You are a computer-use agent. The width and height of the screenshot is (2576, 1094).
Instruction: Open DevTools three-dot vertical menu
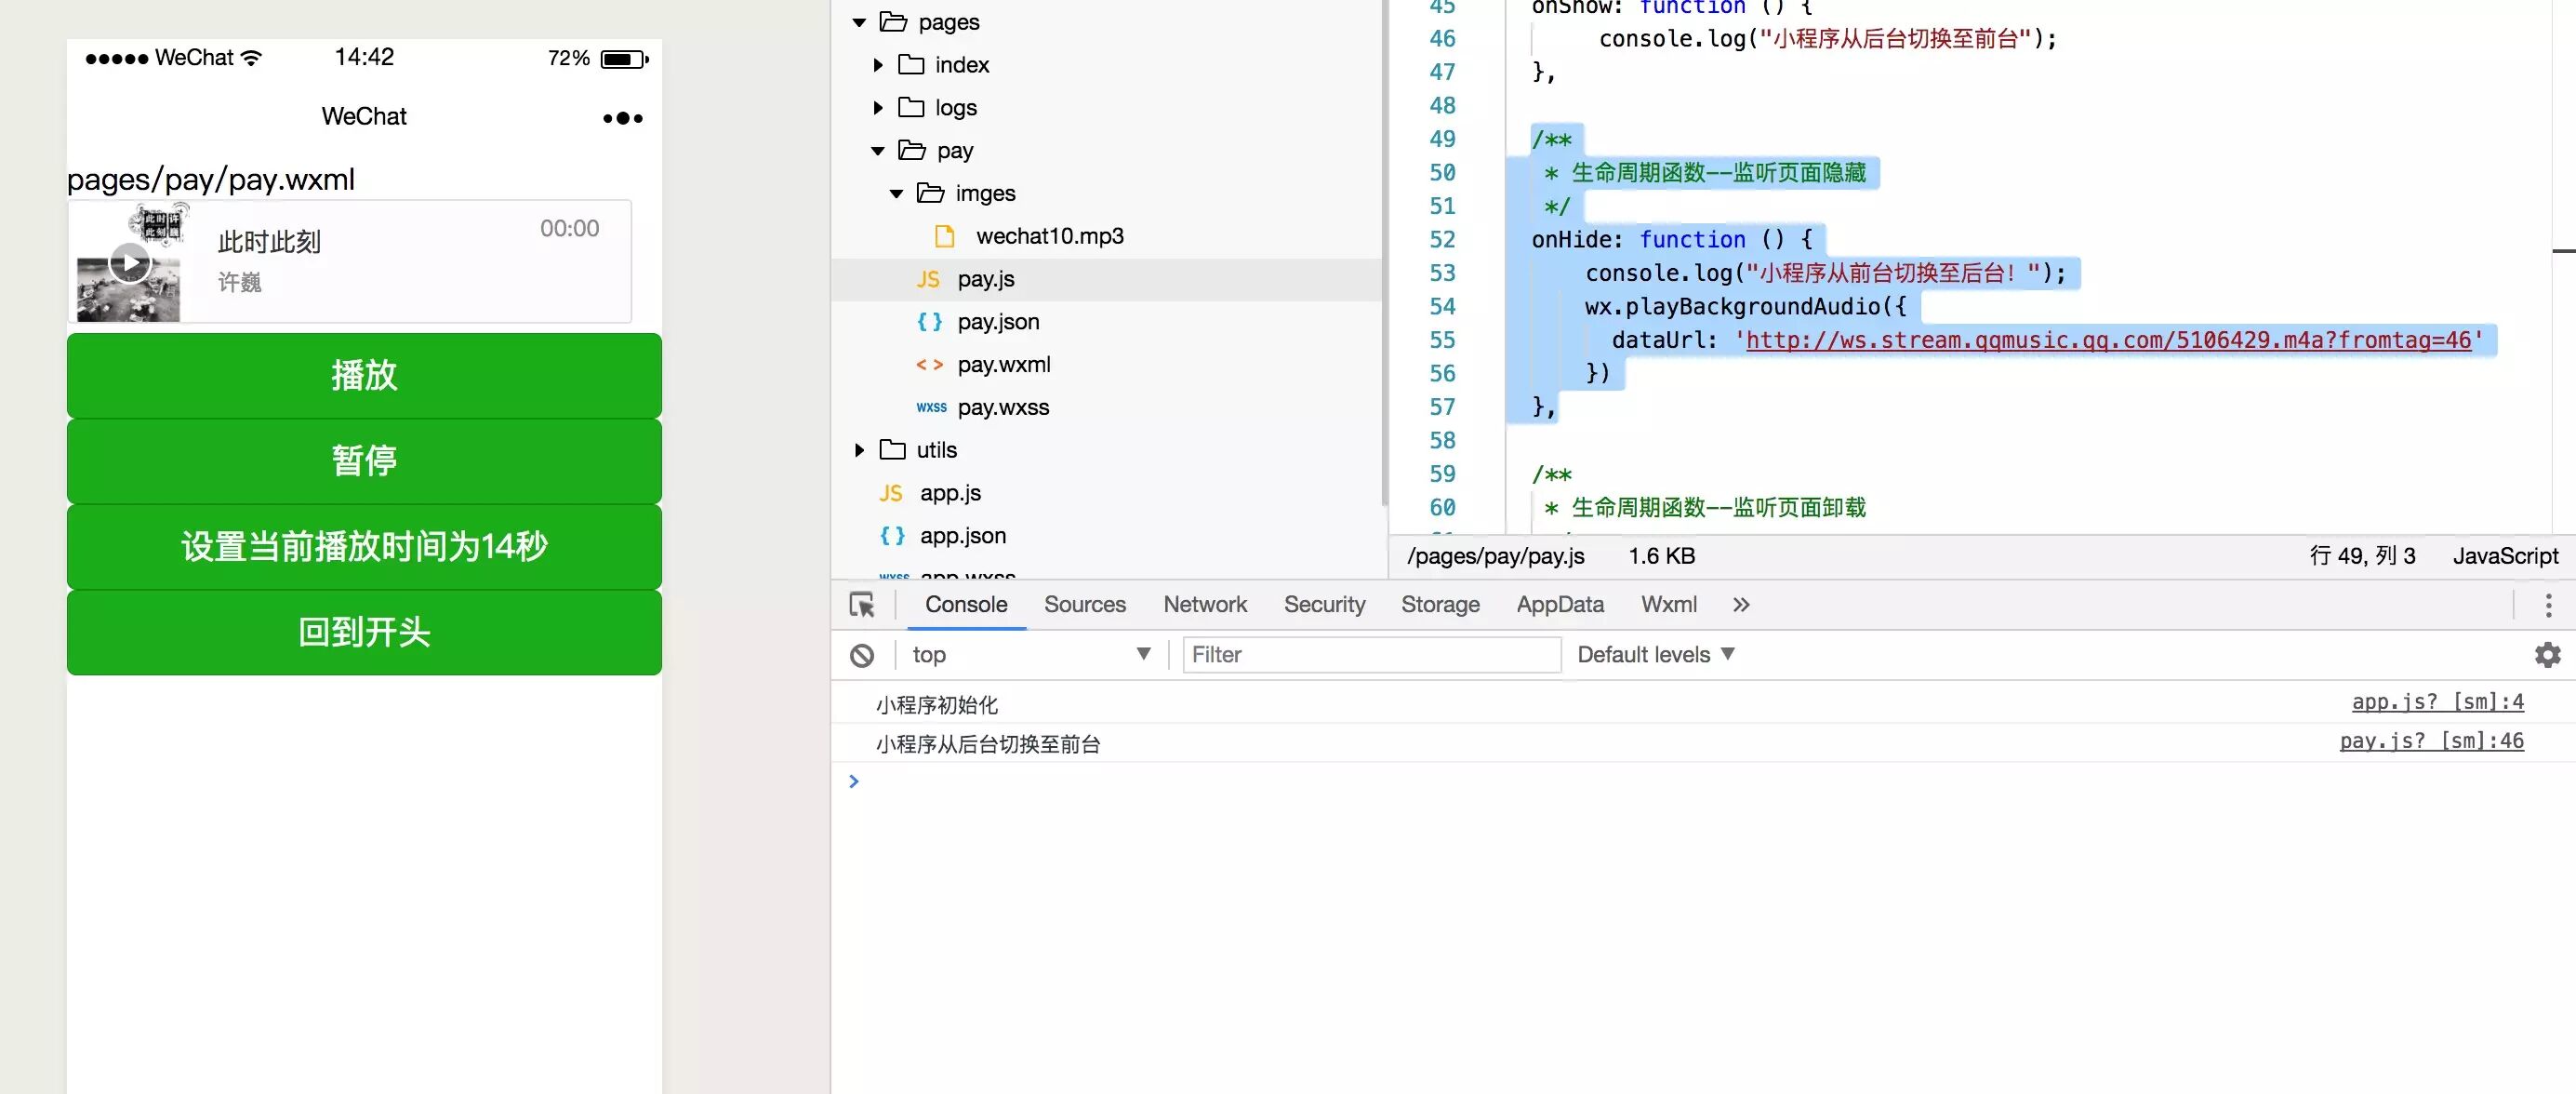click(2547, 605)
